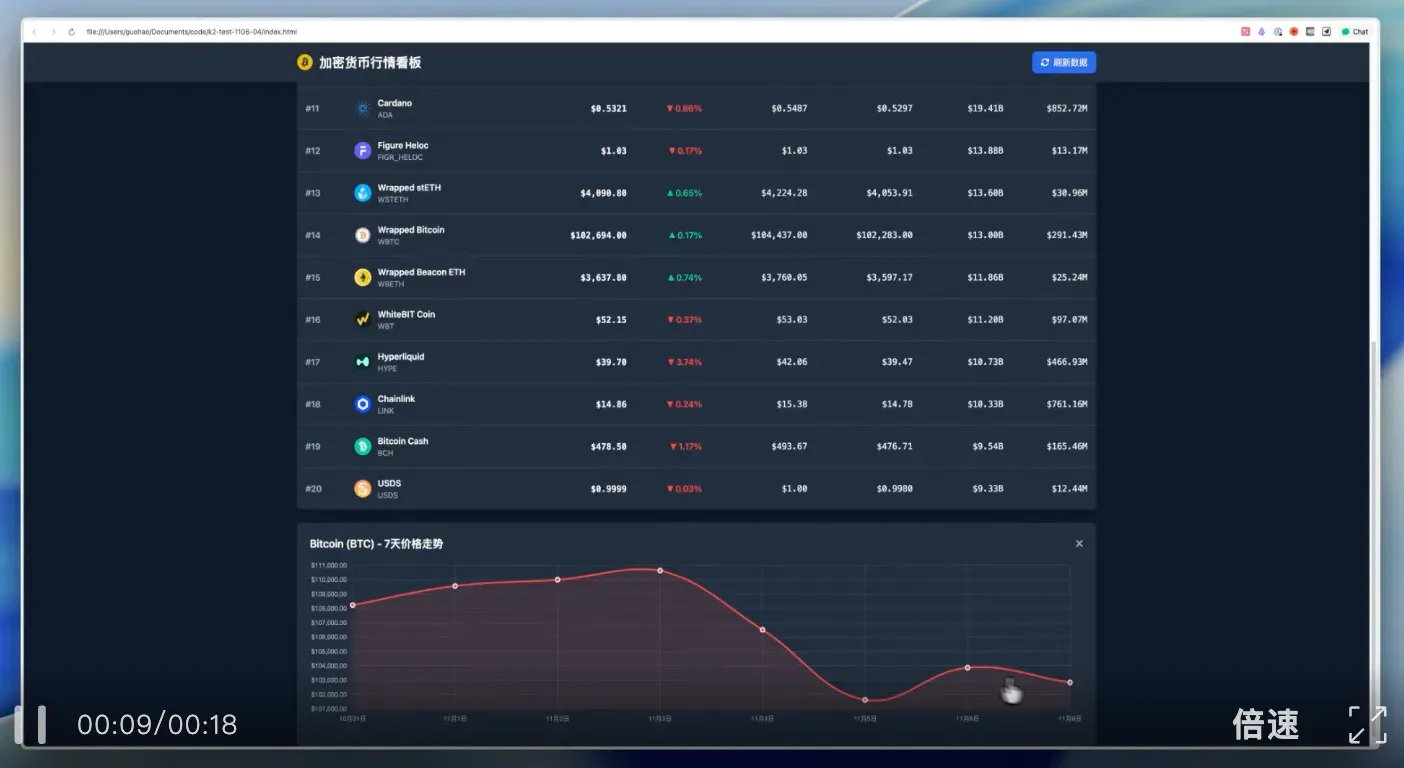Select the WhiteBIT Coin name
This screenshot has width=1404, height=768.
pyautogui.click(x=406, y=314)
